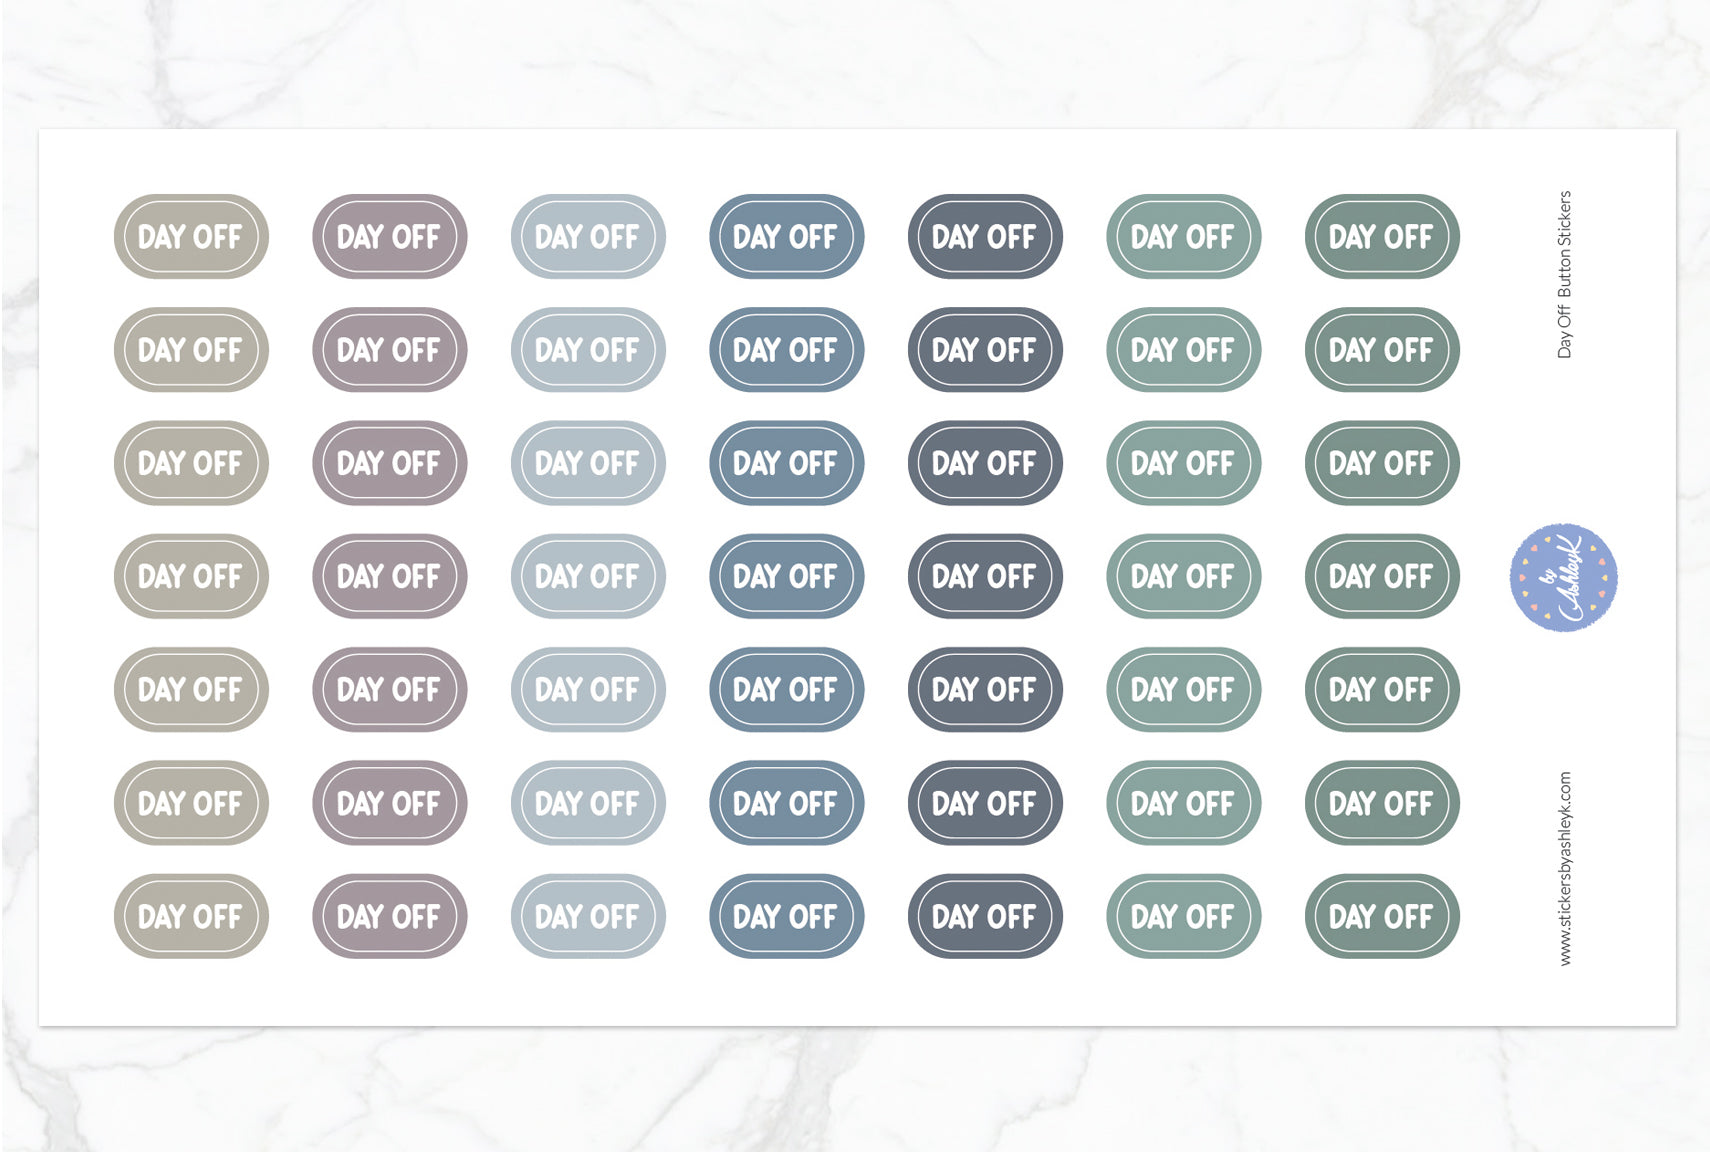Click the light blue-gray Day Off sticker in the top row

588,237
